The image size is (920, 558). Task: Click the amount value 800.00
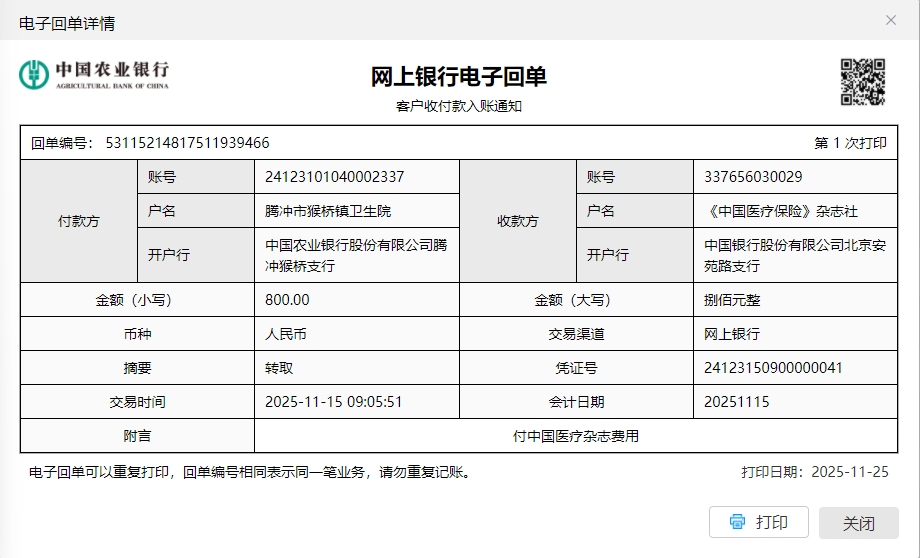(287, 300)
